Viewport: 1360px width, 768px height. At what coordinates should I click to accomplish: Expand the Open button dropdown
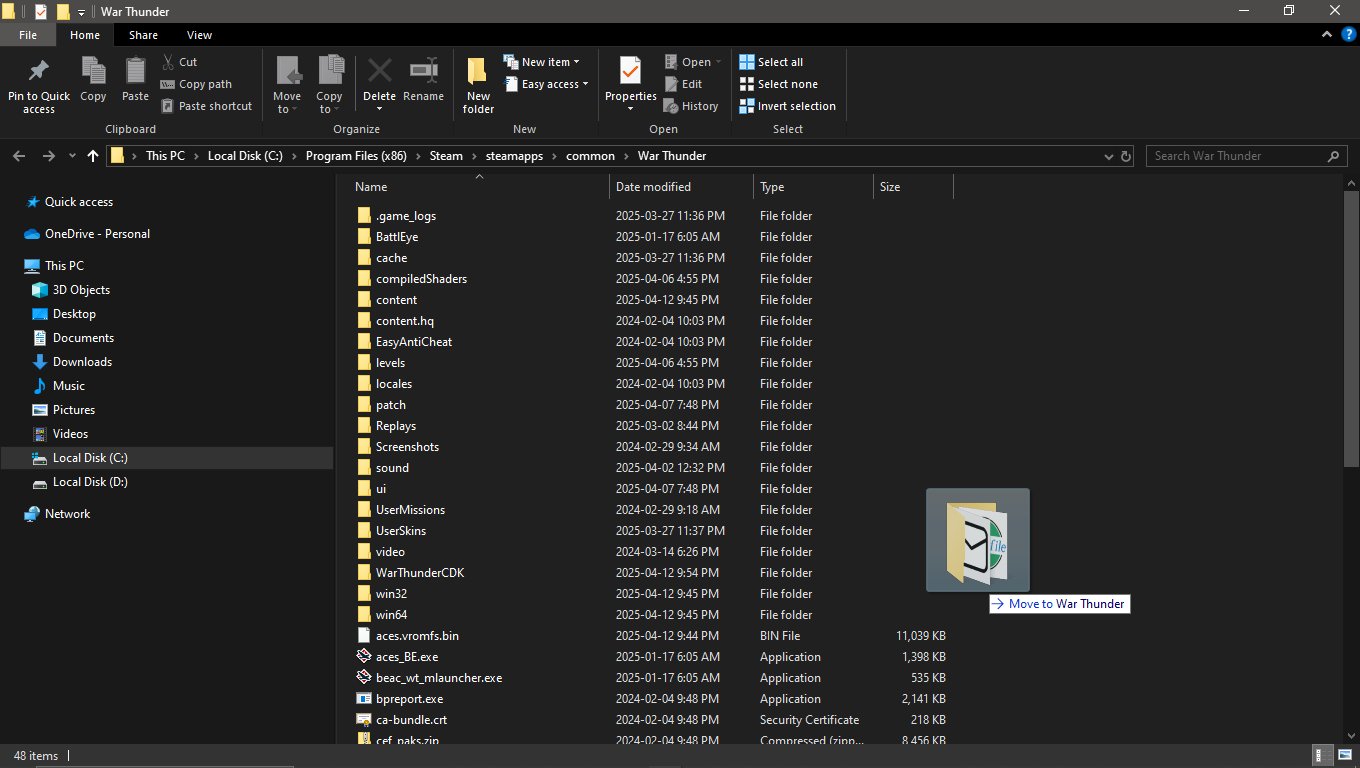[718, 62]
